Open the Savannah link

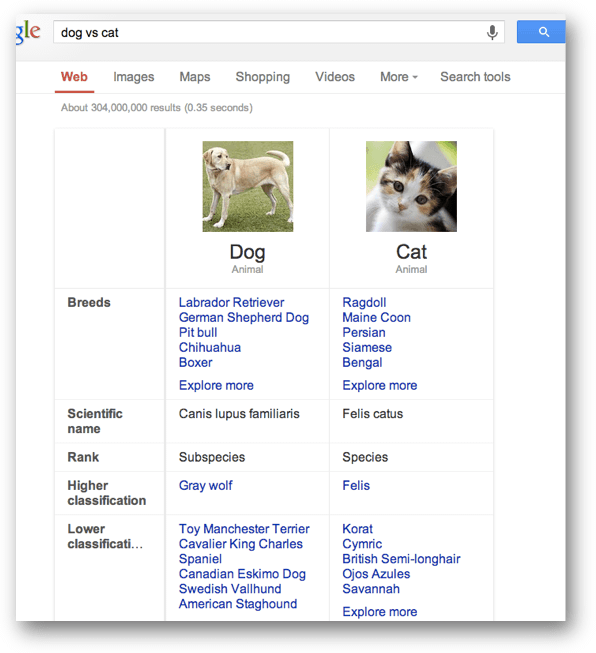pyautogui.click(x=371, y=589)
